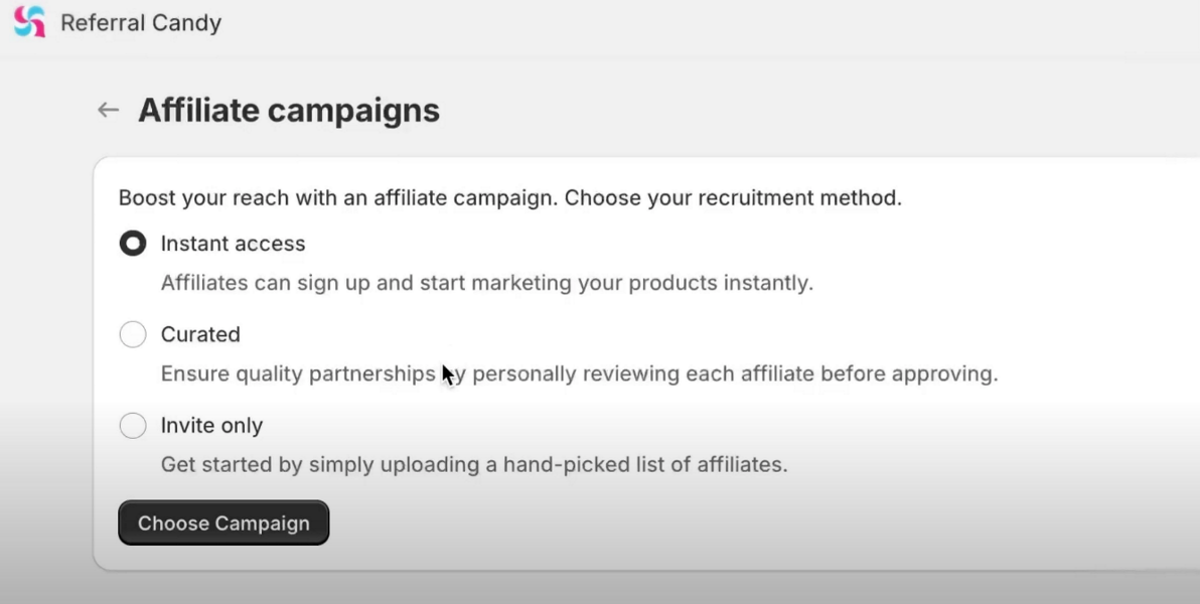Go back using the left arrow icon
Screen dimensions: 1200x604
[x=108, y=110]
